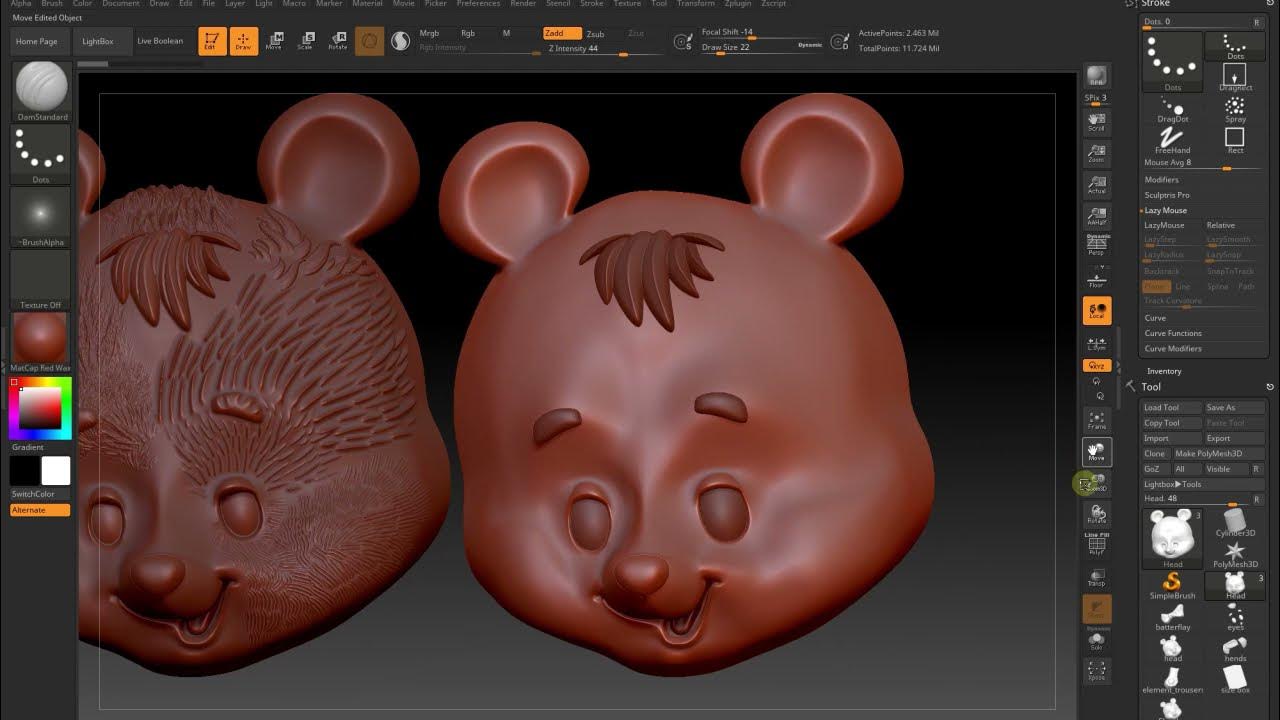The height and width of the screenshot is (720, 1280).
Task: Toggle XYZ rotation mode
Action: pyautogui.click(x=1097, y=366)
